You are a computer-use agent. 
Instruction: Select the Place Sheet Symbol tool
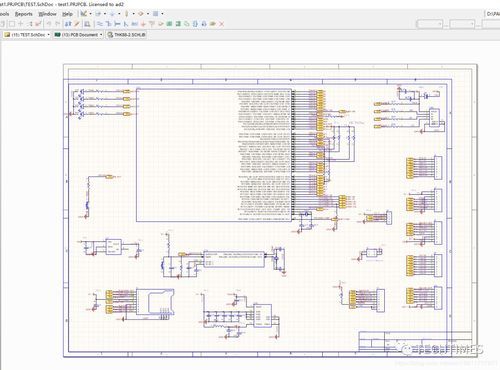(x=169, y=24)
